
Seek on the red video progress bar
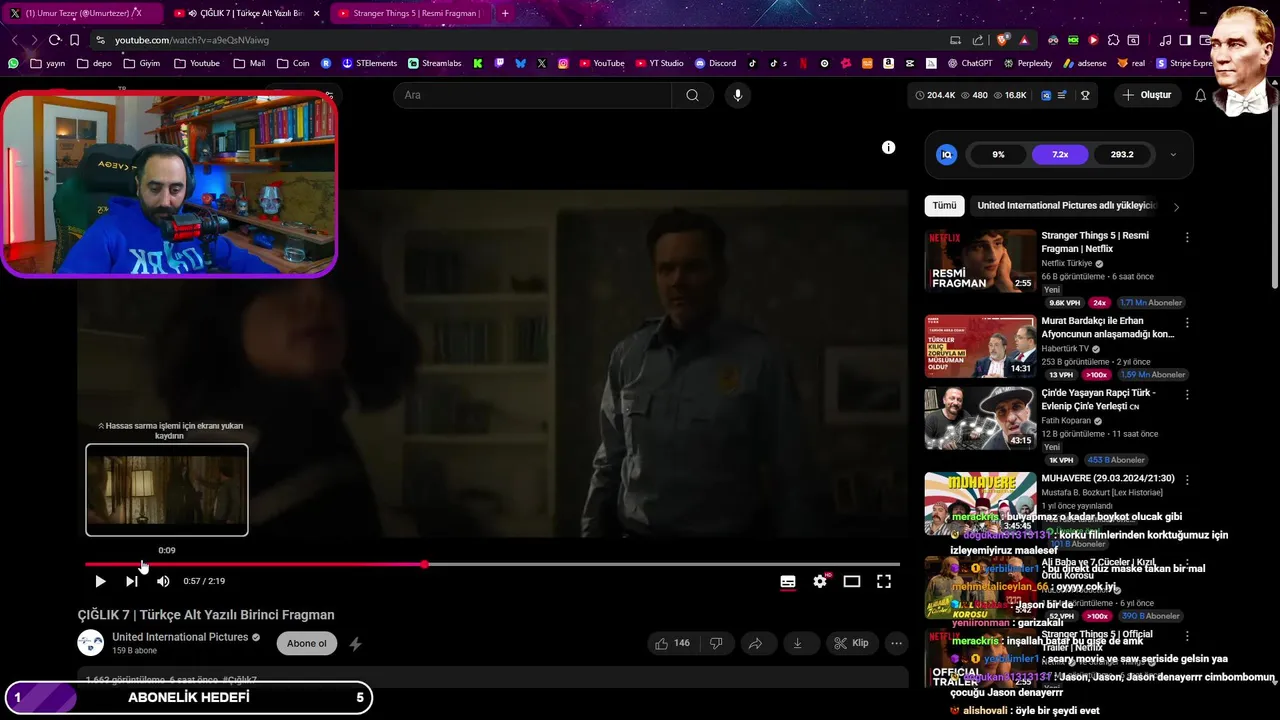(492, 564)
